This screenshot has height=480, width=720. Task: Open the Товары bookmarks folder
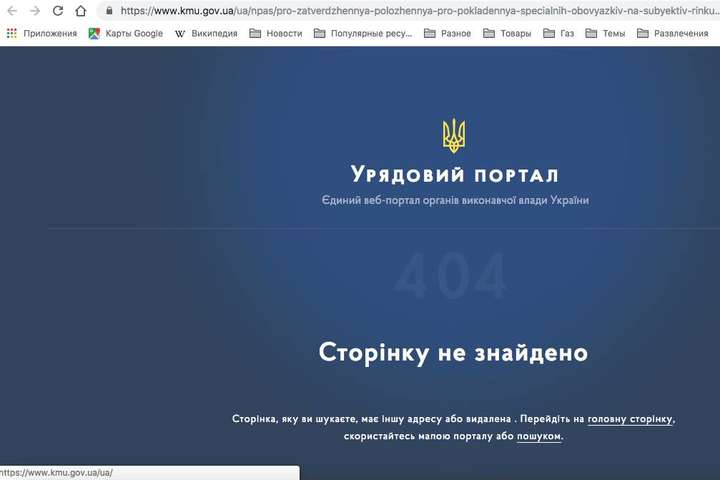pos(507,33)
